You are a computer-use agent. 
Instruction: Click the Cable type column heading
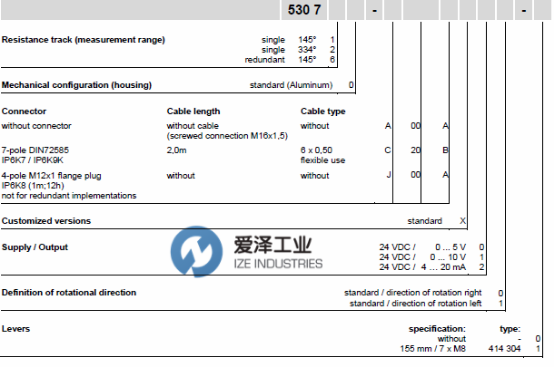click(323, 111)
